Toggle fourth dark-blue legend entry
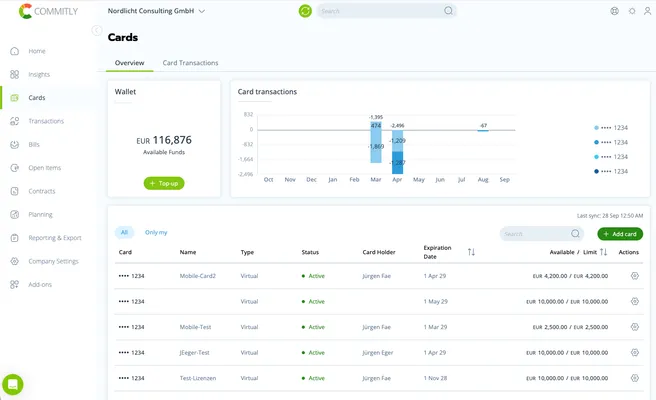This screenshot has width=656, height=400. click(611, 171)
